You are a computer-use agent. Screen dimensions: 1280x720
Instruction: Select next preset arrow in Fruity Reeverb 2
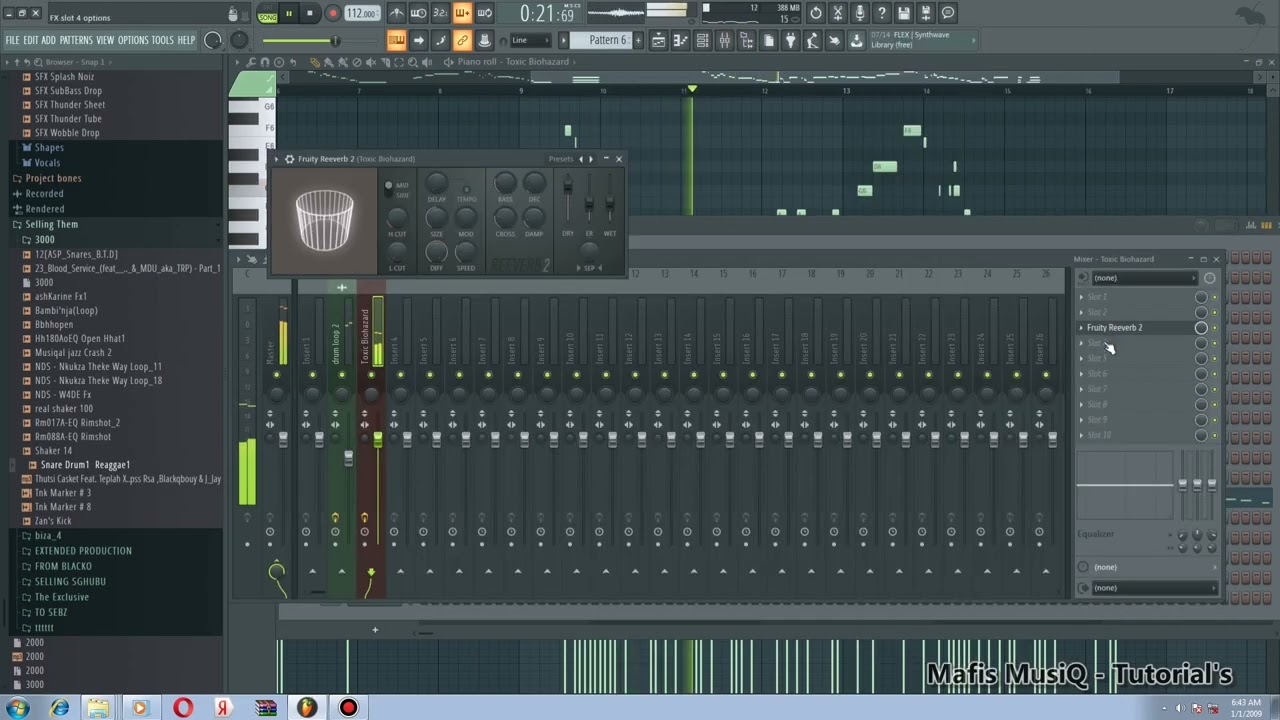[x=591, y=159]
